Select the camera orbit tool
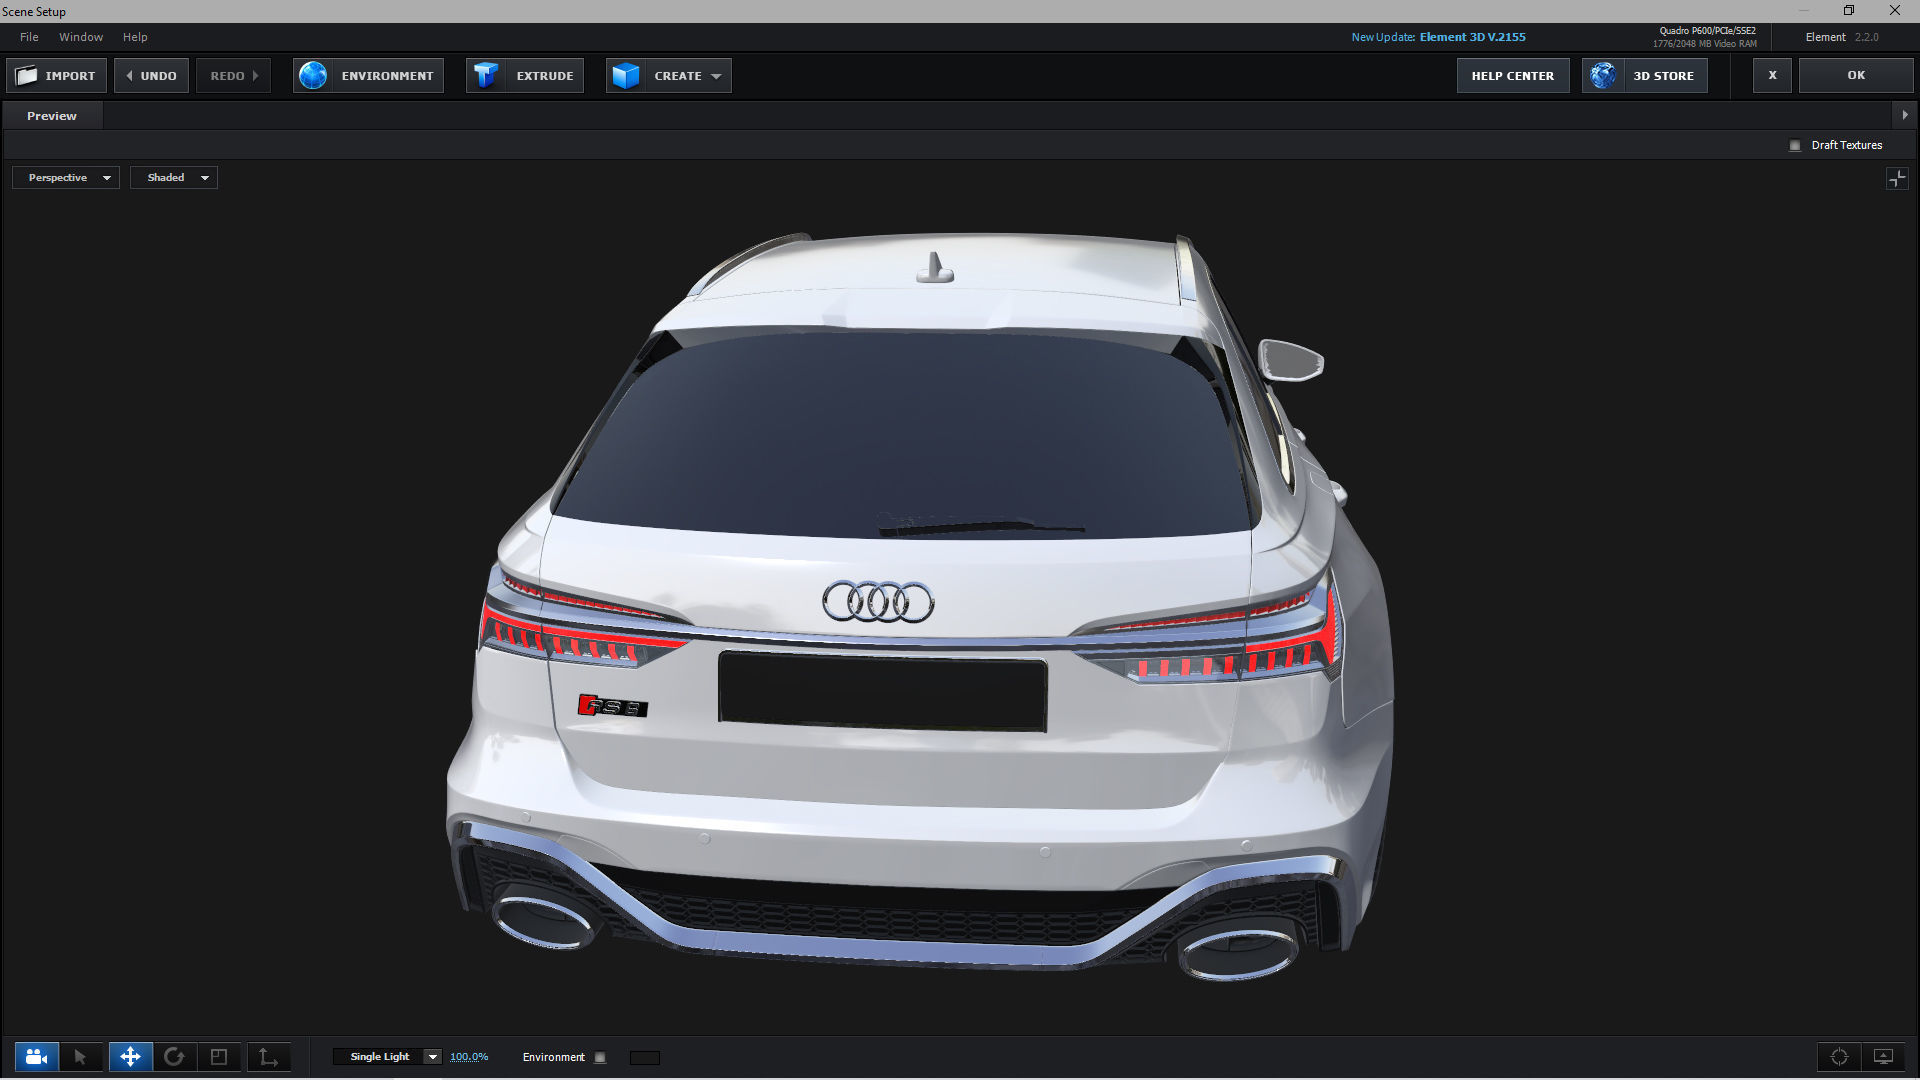The width and height of the screenshot is (1920, 1080). (x=37, y=1057)
